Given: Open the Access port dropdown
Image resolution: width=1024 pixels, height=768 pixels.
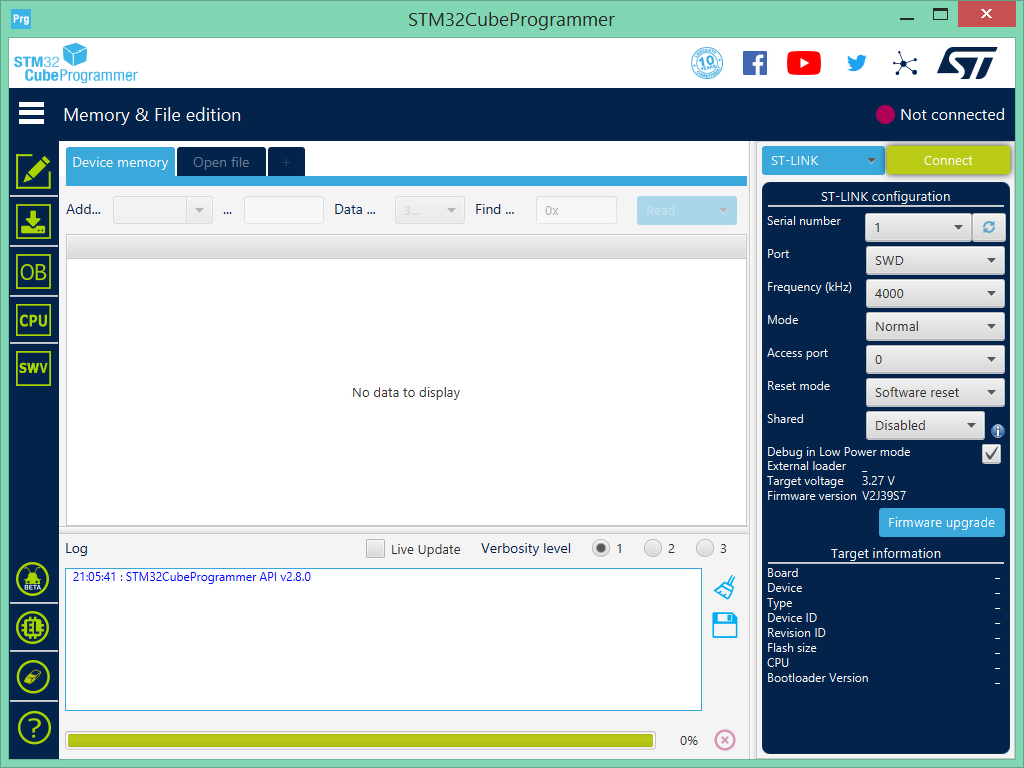Looking at the screenshot, I should coord(935,359).
